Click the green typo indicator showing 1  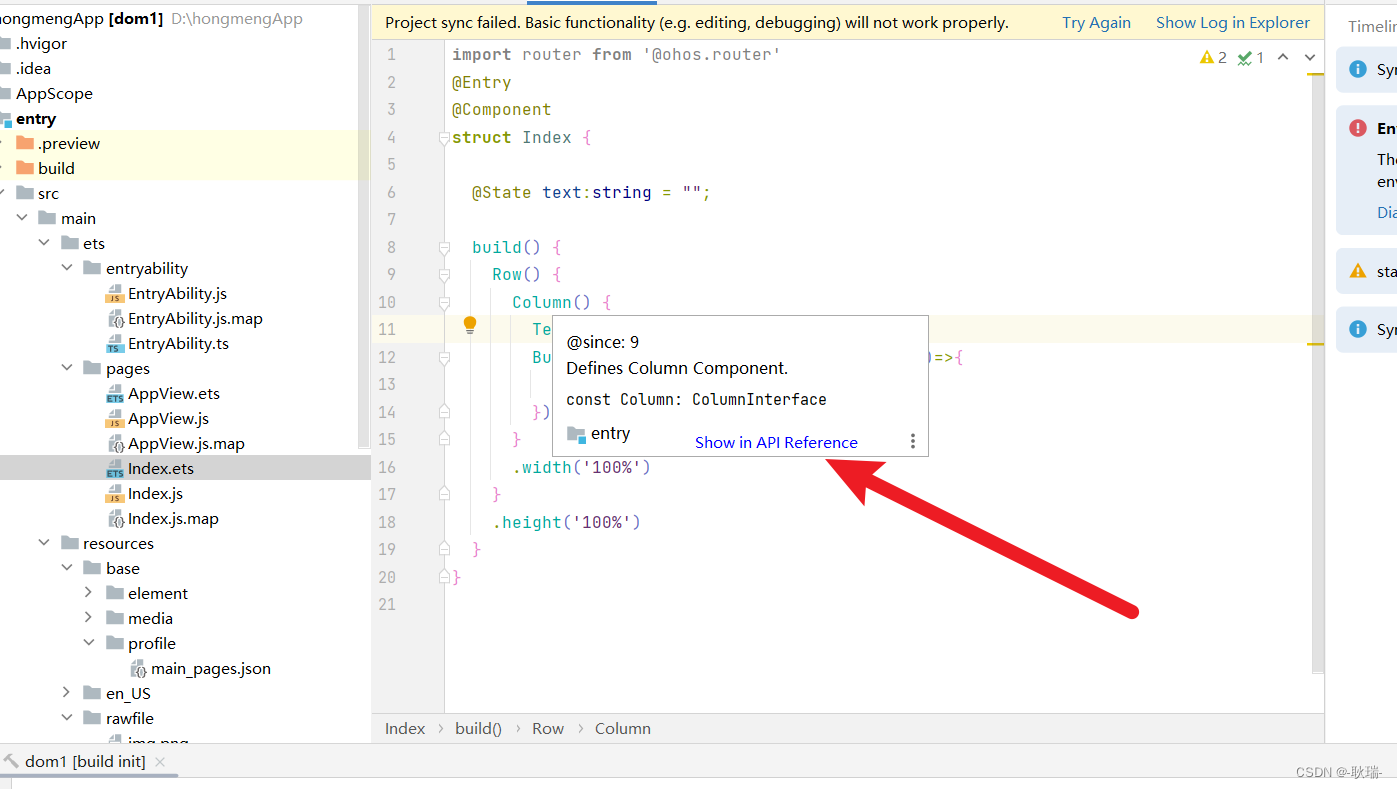coord(1250,58)
